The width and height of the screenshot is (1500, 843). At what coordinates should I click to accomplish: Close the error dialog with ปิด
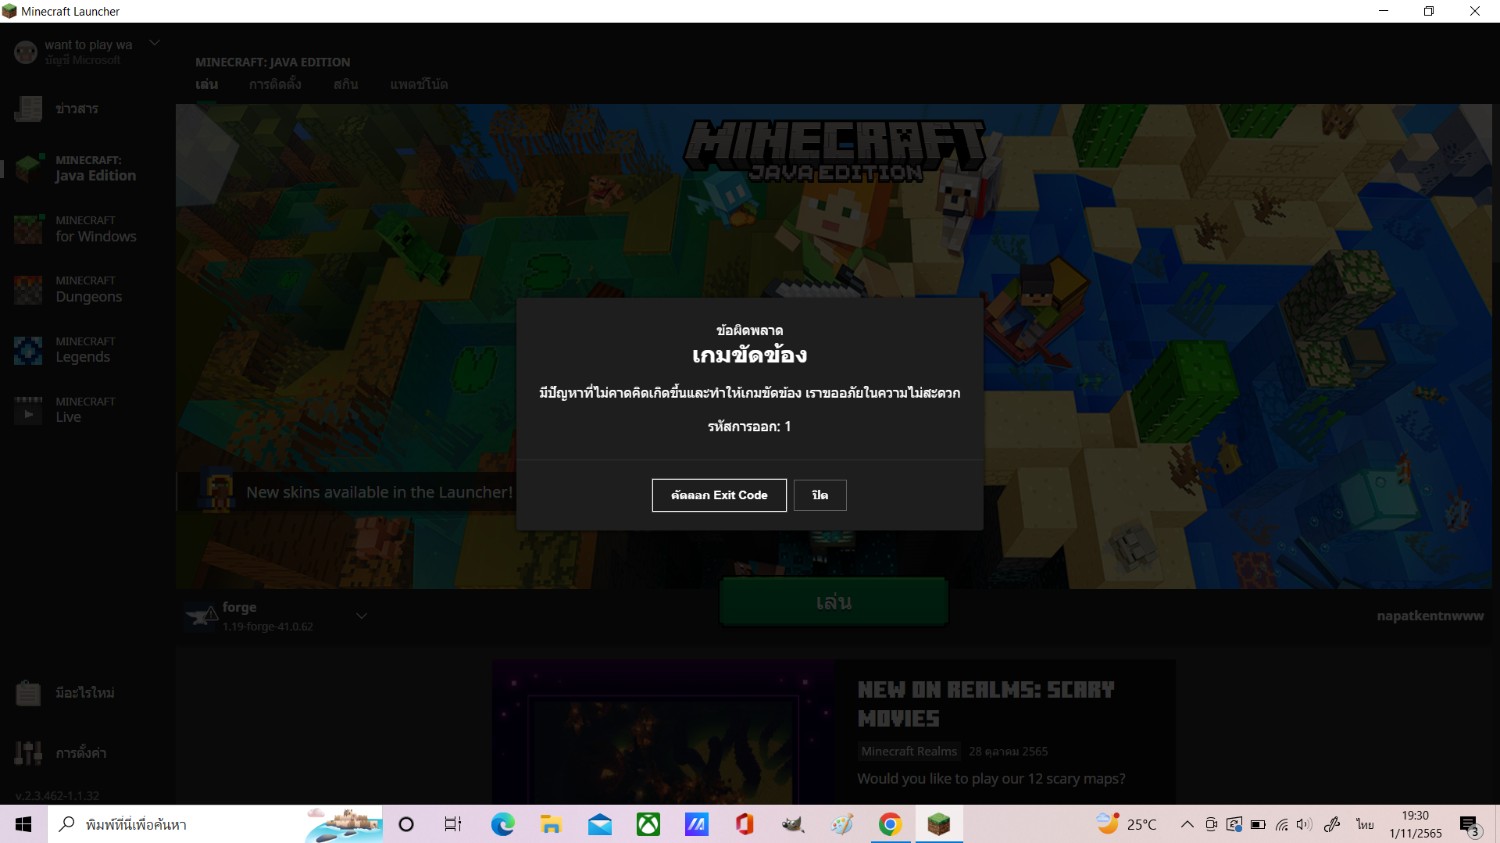820,495
